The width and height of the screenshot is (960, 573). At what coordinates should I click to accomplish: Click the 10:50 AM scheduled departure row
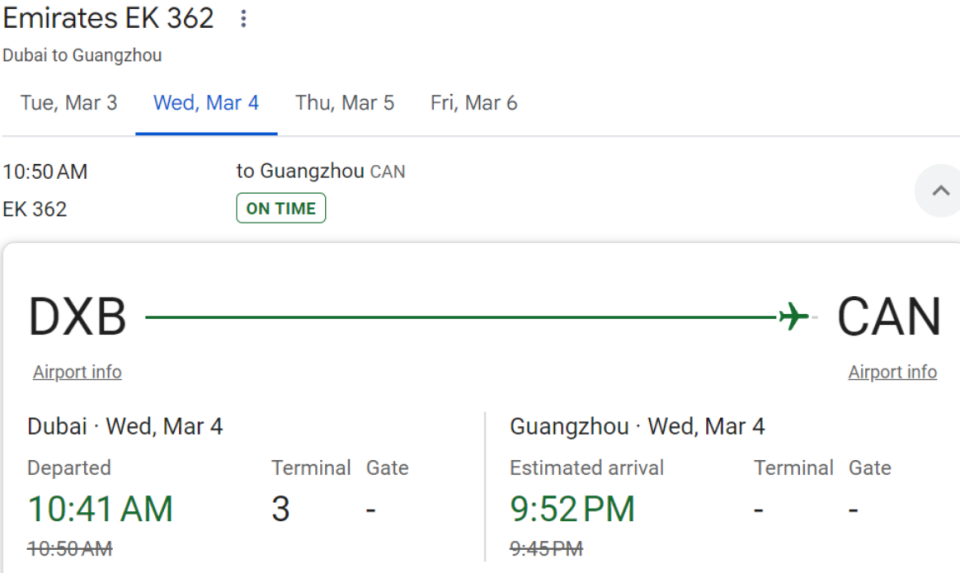[x=45, y=171]
